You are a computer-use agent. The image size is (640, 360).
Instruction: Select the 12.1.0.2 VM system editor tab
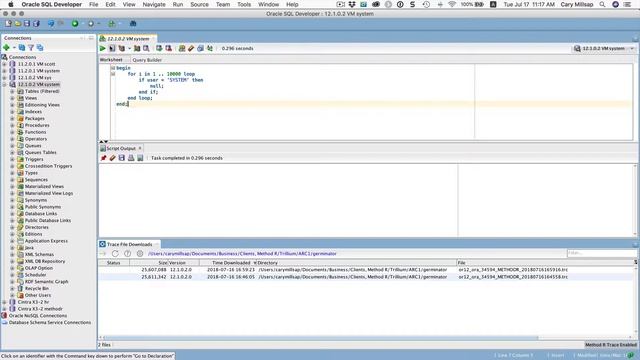128,39
